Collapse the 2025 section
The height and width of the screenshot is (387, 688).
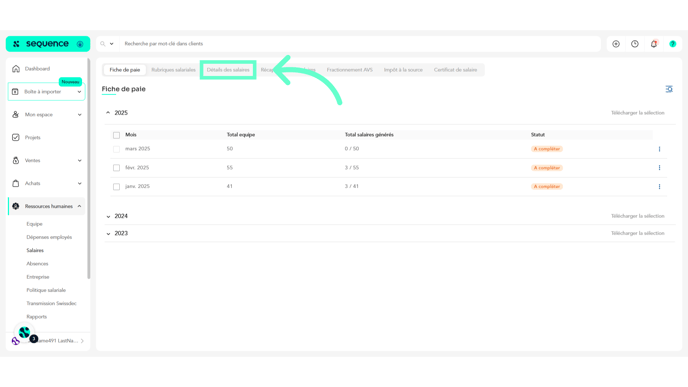(108, 113)
